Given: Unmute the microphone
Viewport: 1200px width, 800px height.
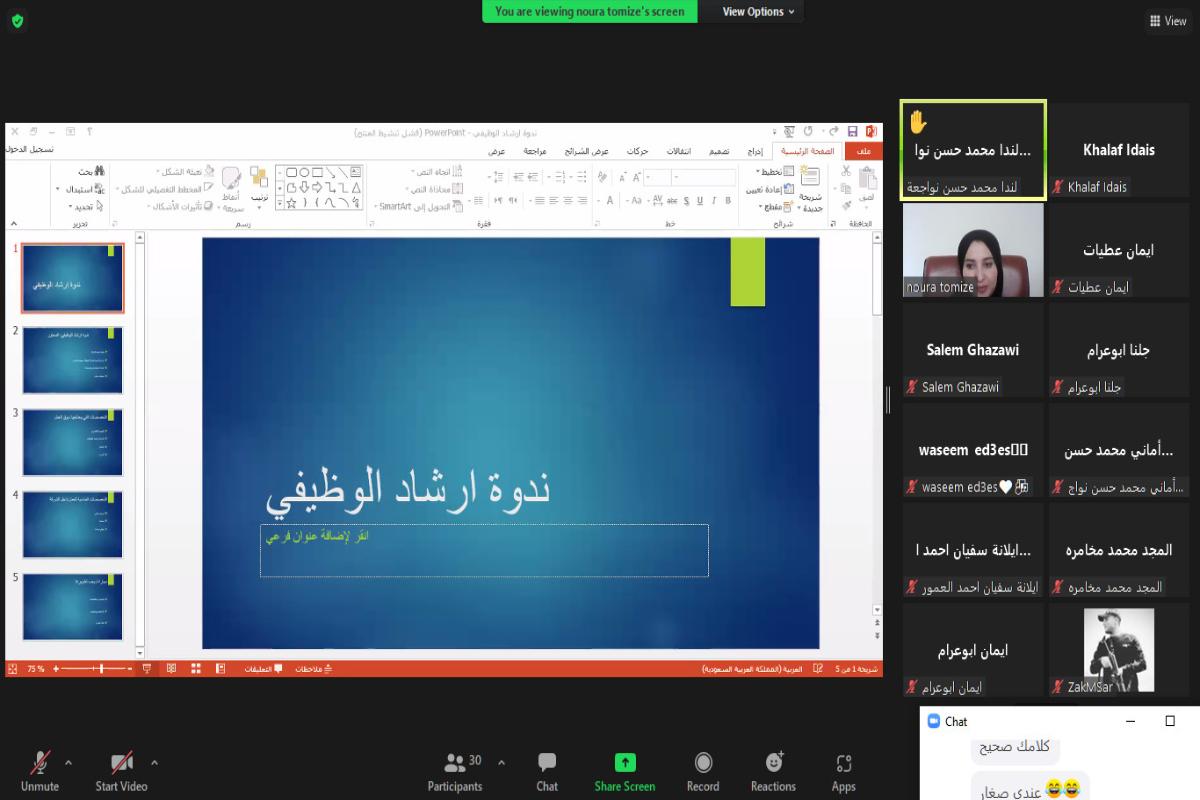Looking at the screenshot, I should (x=40, y=764).
